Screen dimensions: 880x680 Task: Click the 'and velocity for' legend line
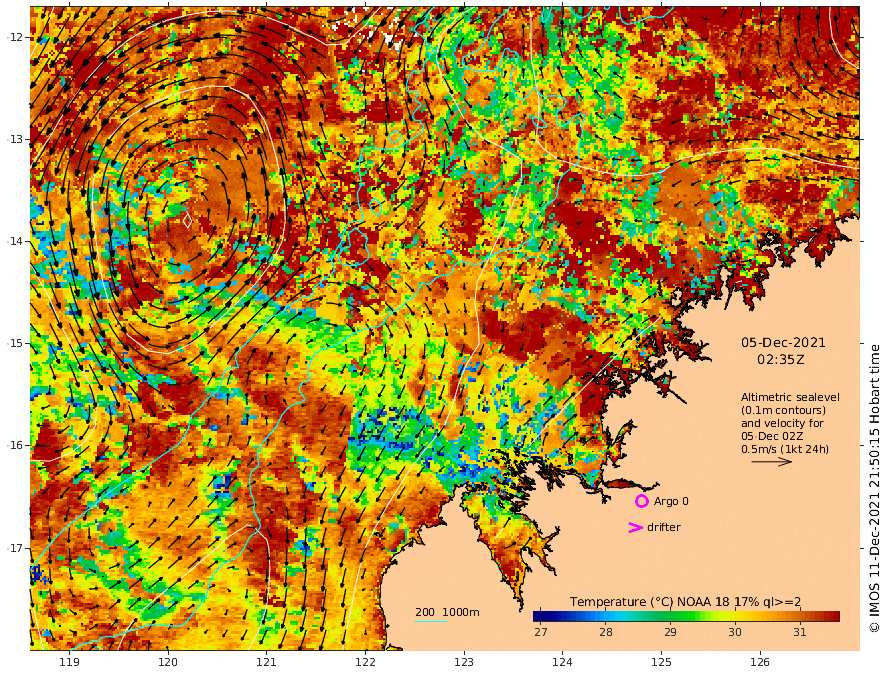782,423
